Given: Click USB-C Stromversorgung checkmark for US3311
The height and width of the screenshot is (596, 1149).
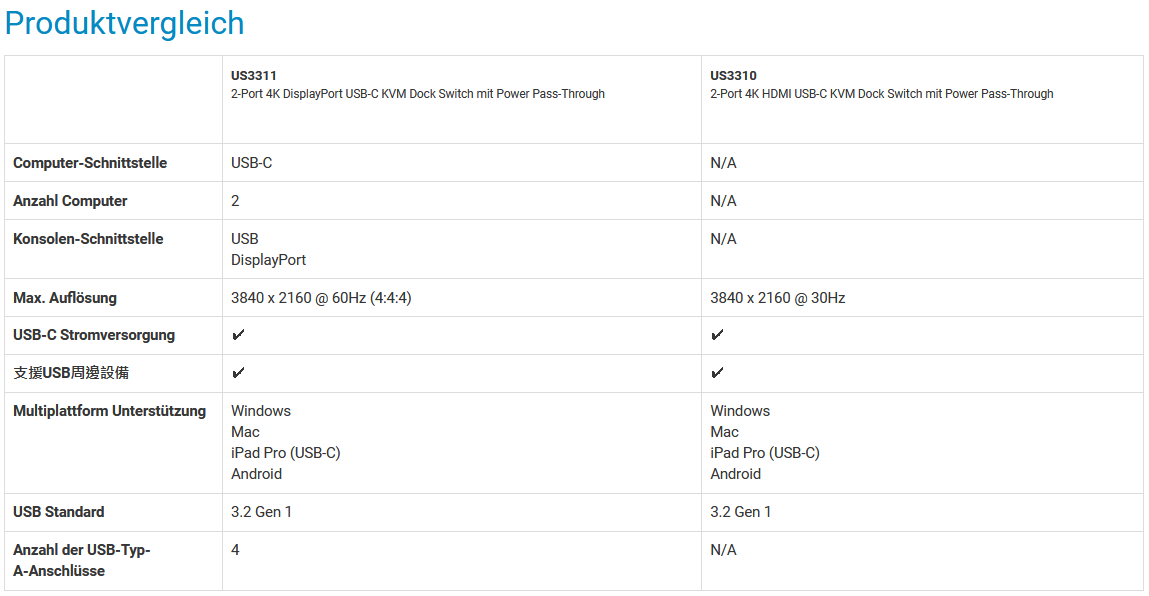Looking at the screenshot, I should point(238,335).
